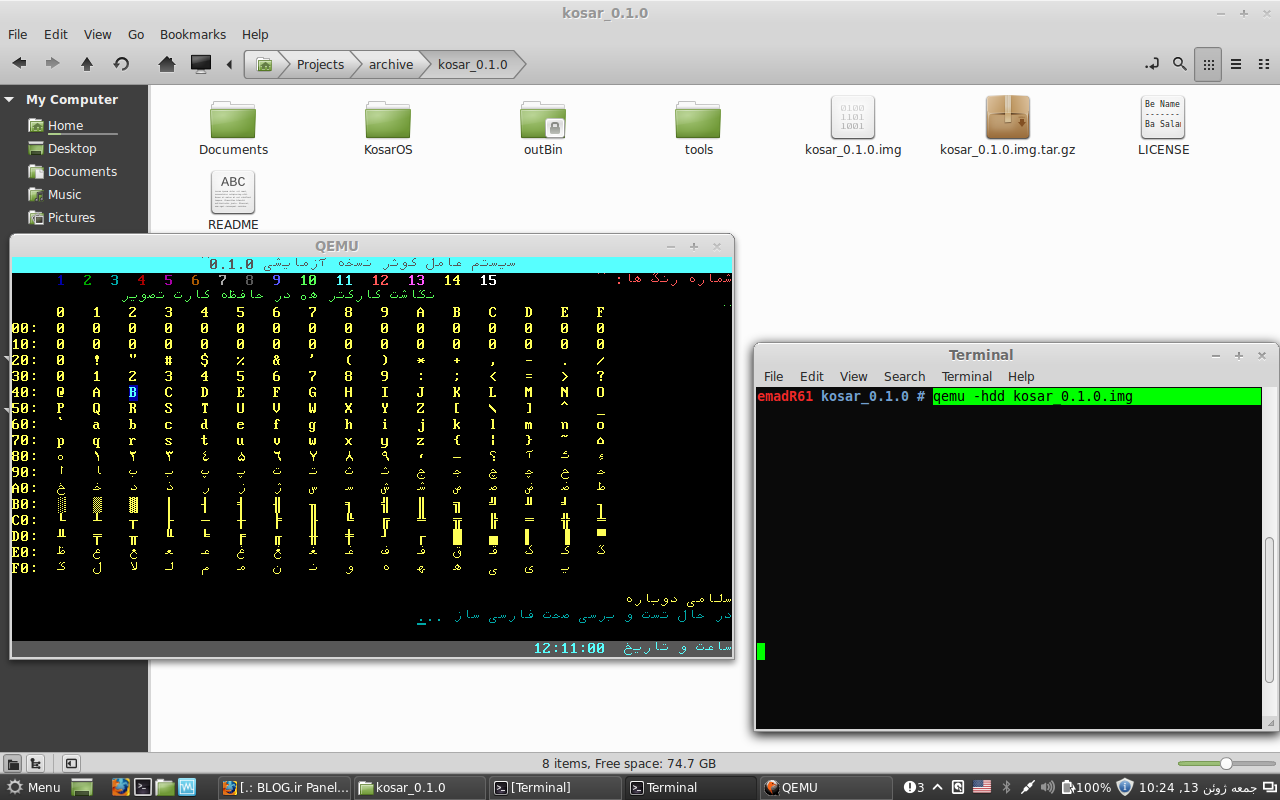Screen dimensions: 1280x800
Task: Click the toggle location entry icon
Action: pos(1152,64)
